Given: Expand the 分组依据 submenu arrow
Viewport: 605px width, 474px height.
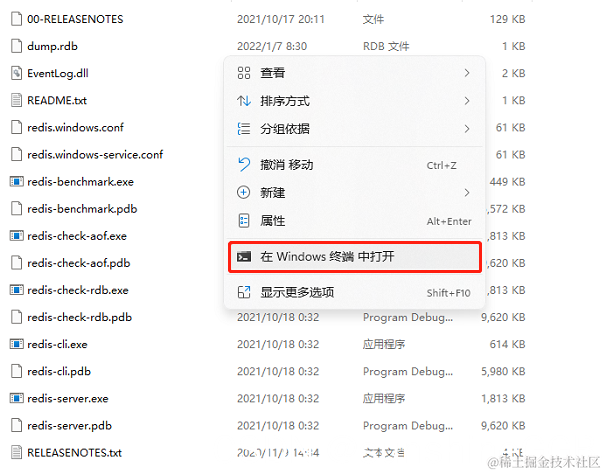Looking at the screenshot, I should [467, 129].
